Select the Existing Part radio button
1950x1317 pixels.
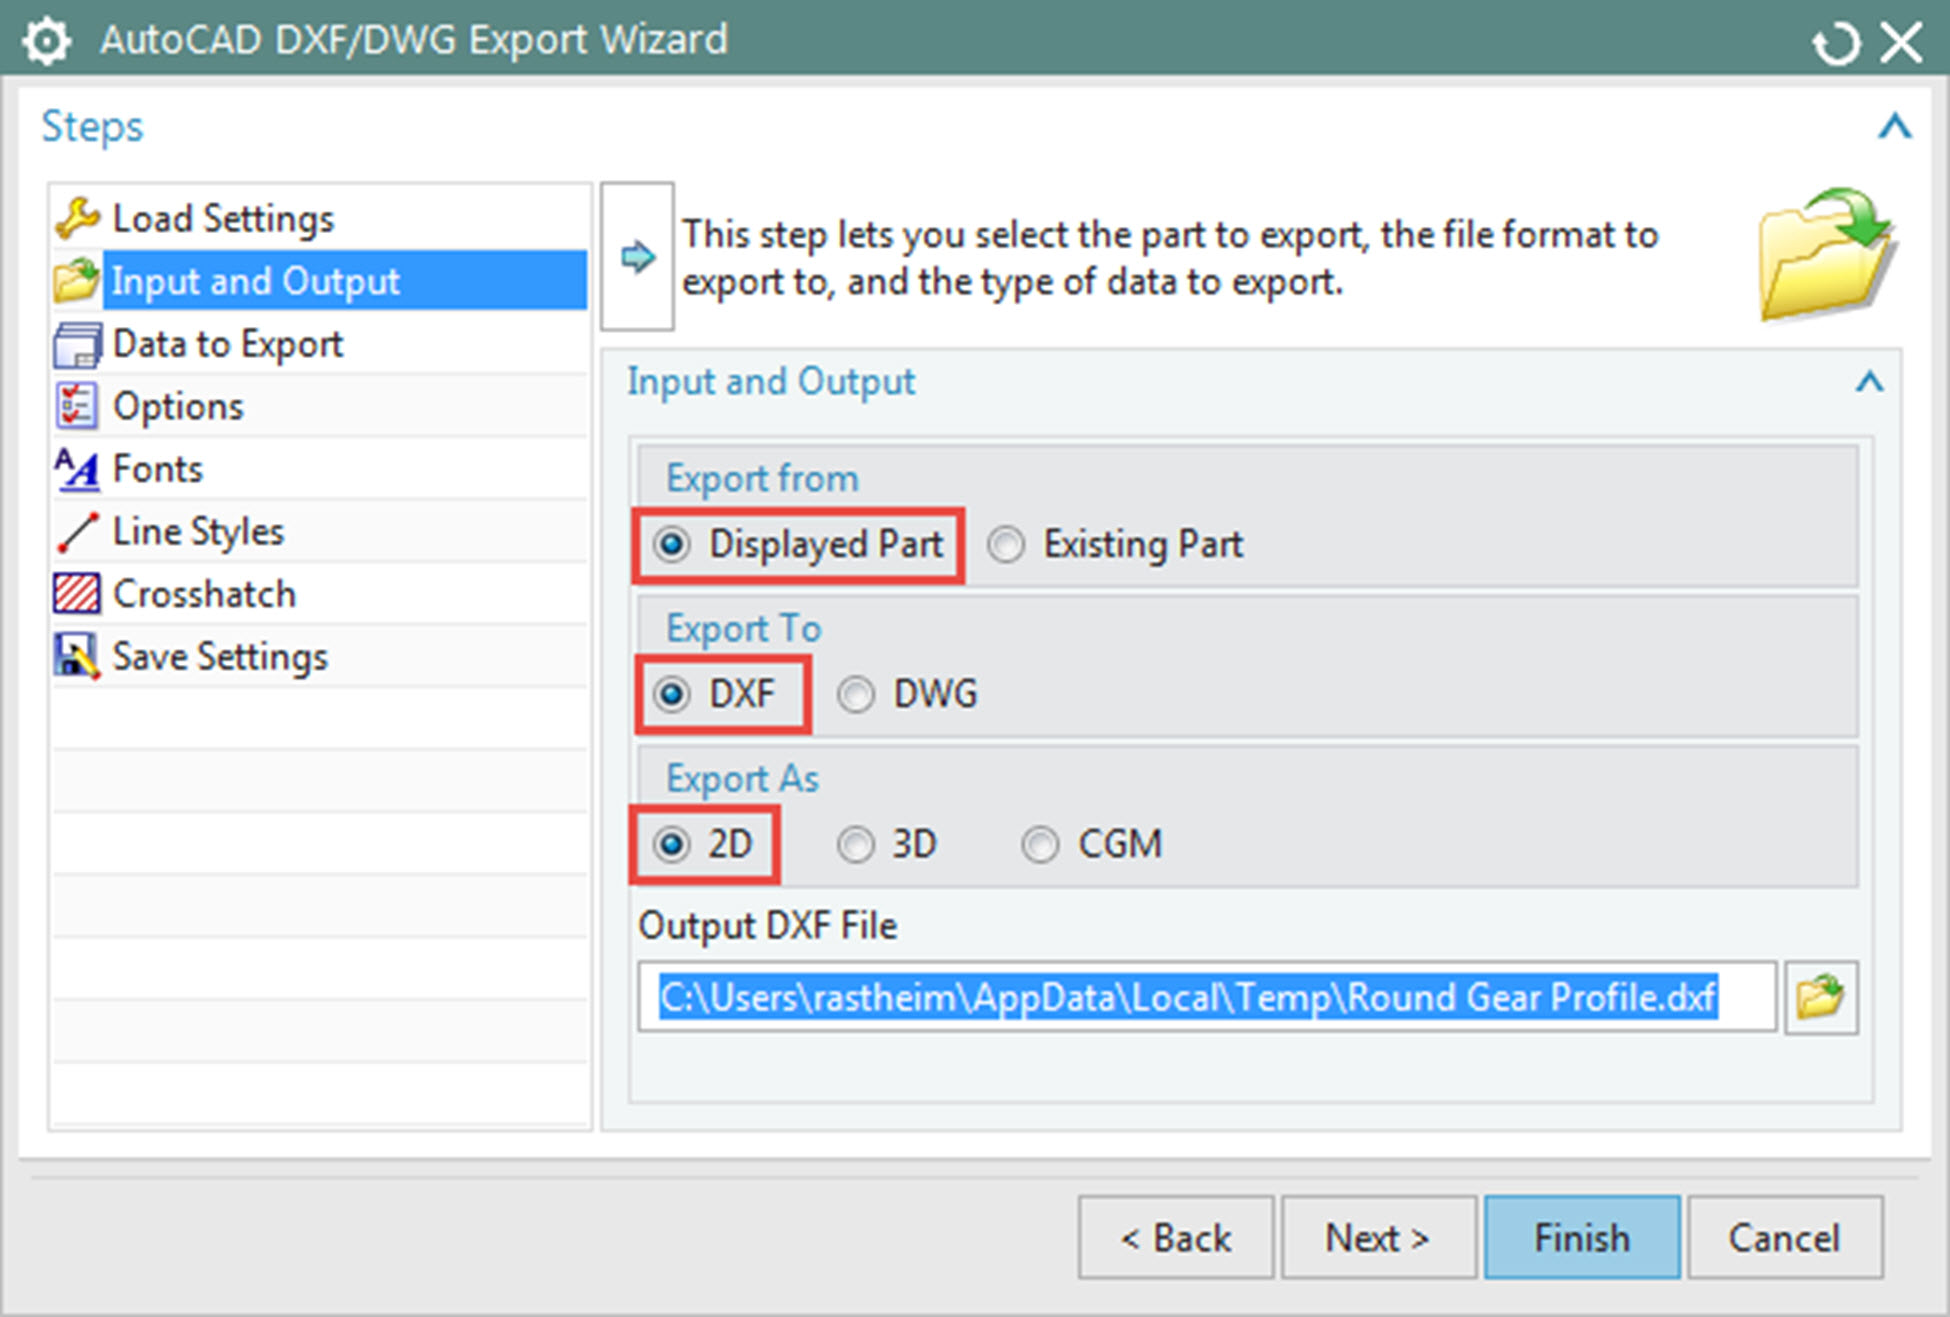1006,545
